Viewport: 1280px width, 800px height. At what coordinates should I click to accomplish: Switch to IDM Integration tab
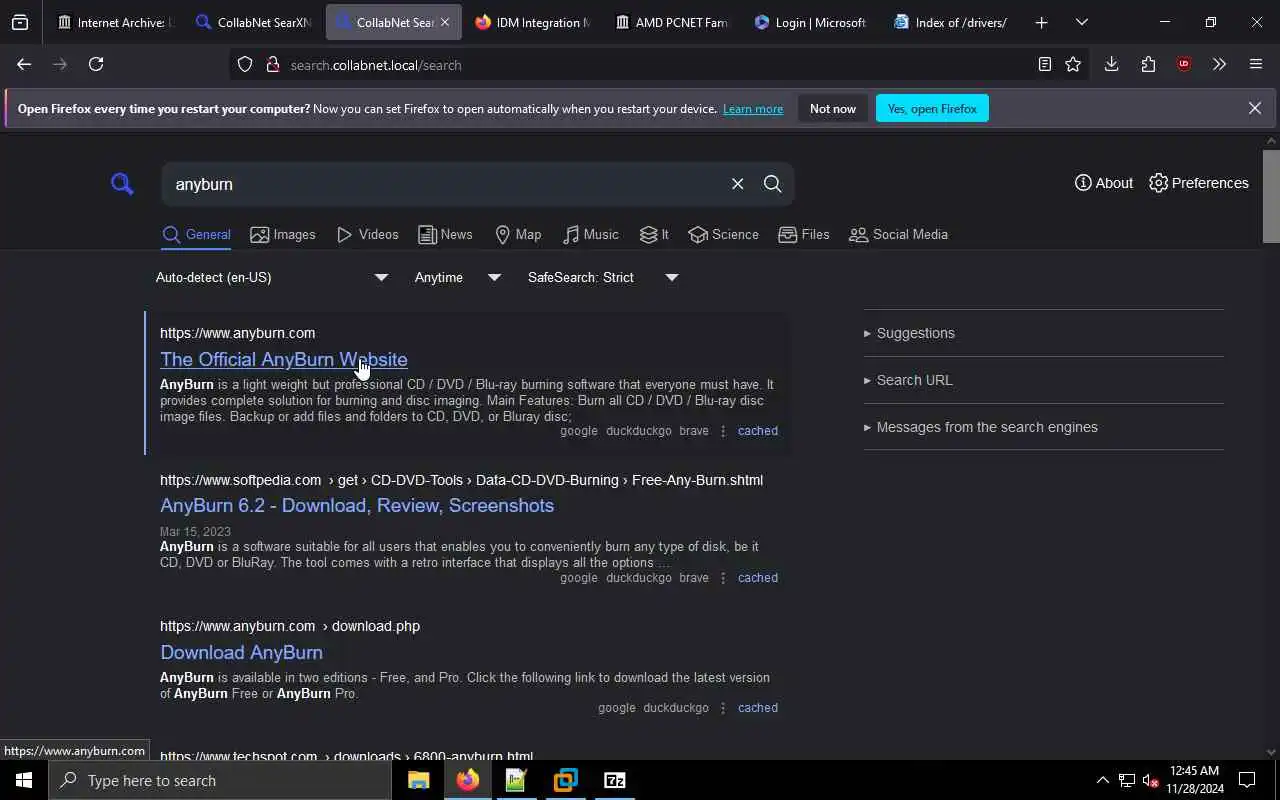tap(532, 22)
